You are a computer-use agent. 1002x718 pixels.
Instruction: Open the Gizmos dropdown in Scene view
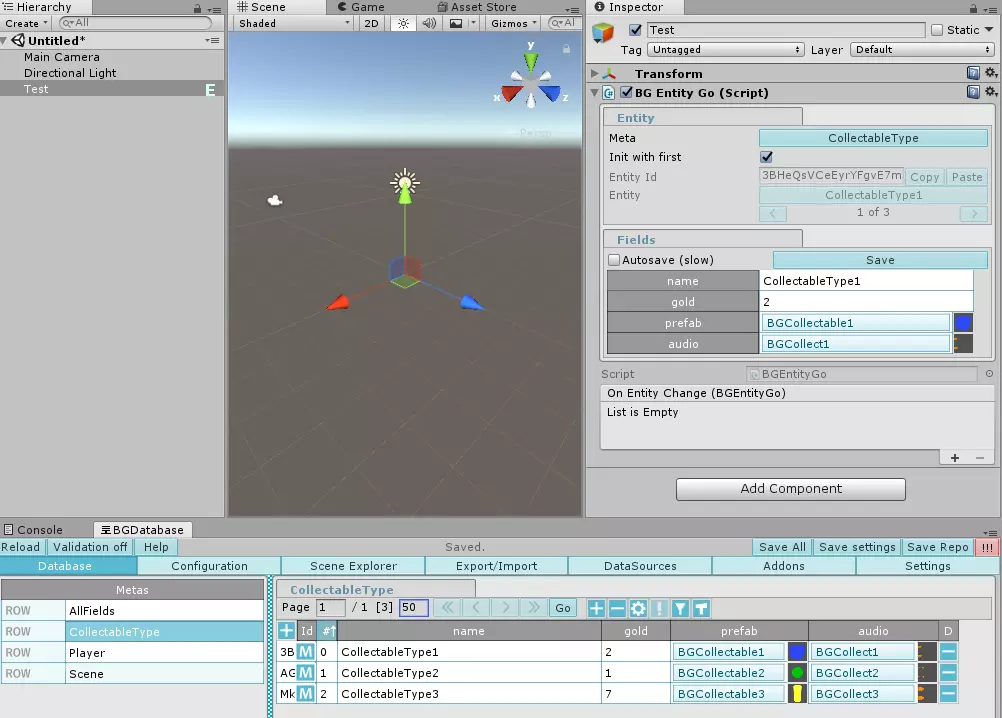(514, 23)
